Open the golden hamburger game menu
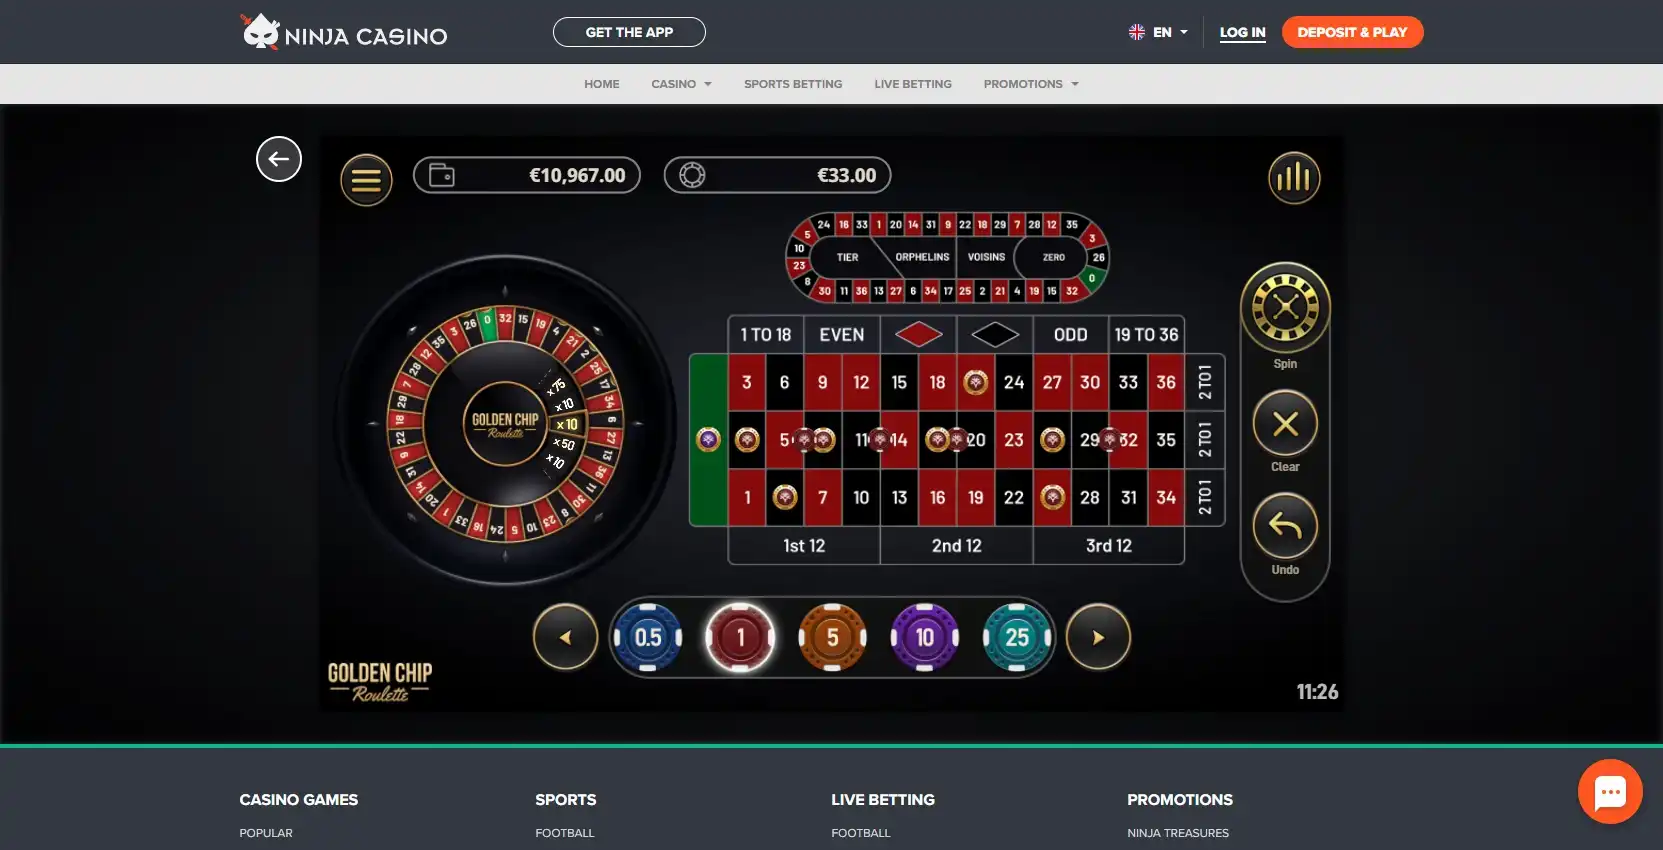 point(366,180)
